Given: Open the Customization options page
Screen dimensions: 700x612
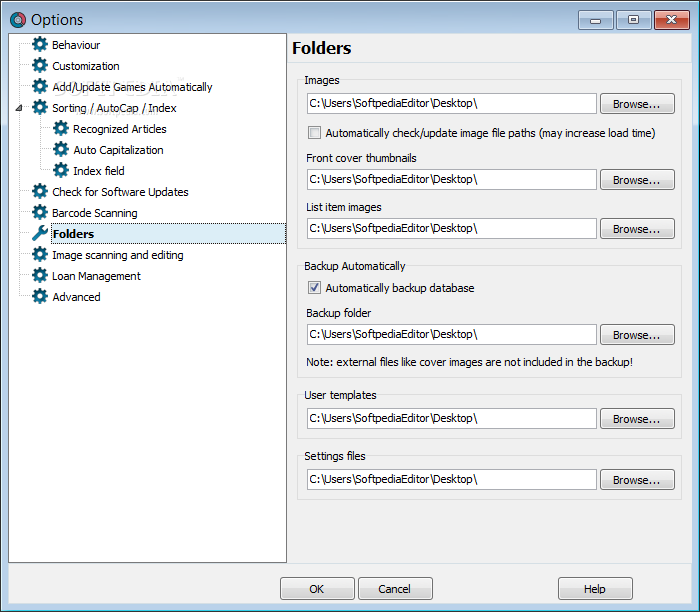Looking at the screenshot, I should point(86,66).
